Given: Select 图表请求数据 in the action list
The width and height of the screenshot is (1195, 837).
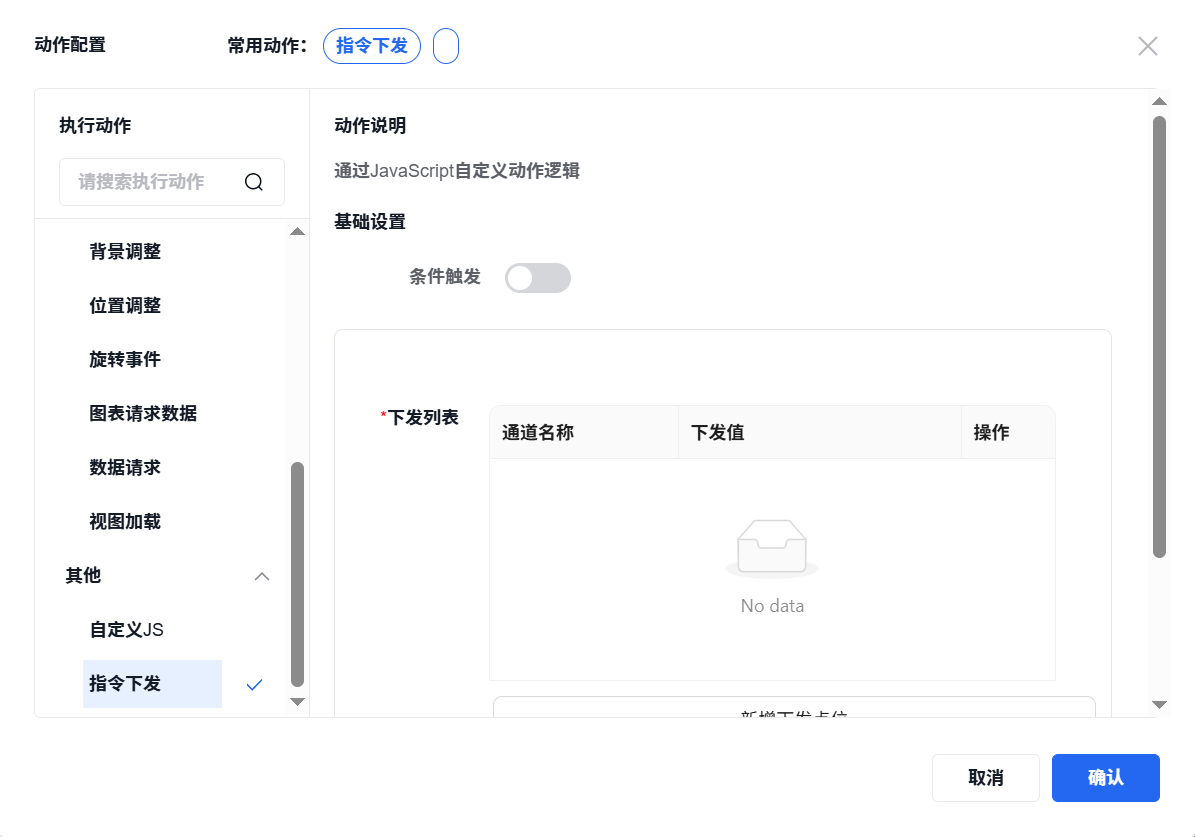Looking at the screenshot, I should coord(143,413).
